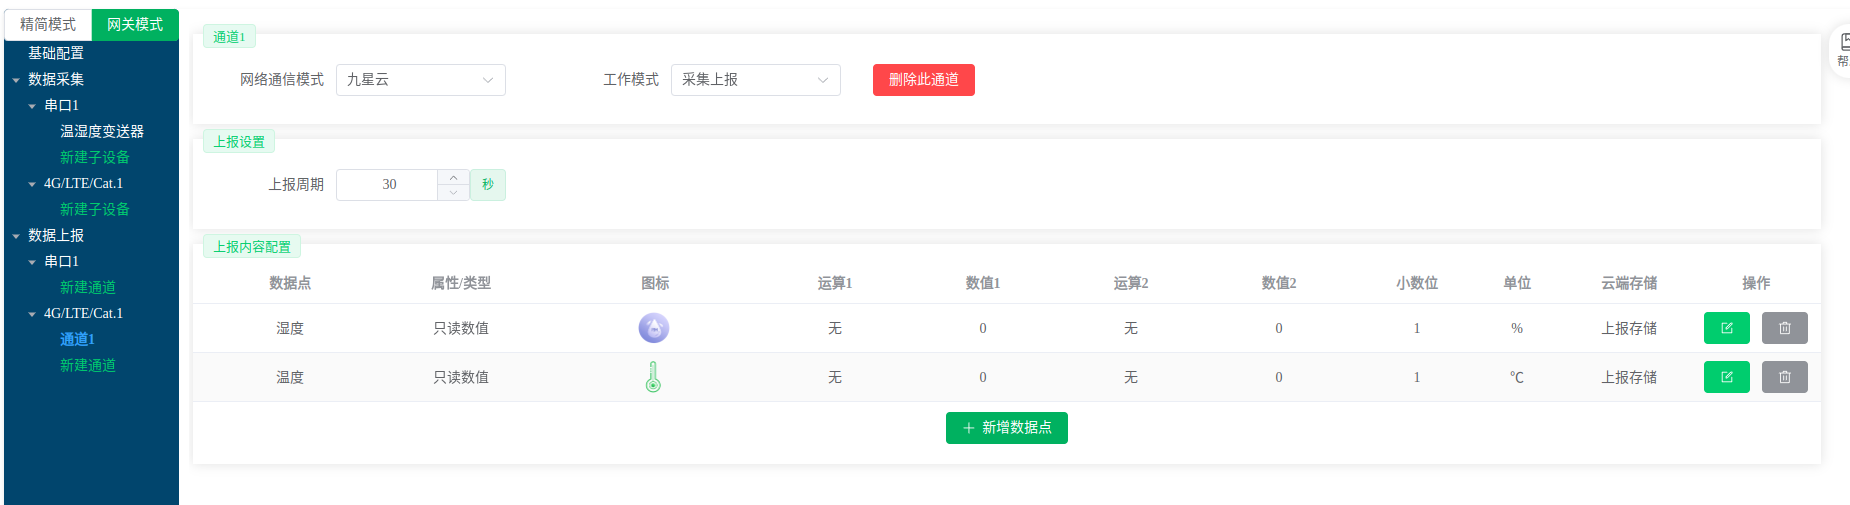Screen dimensions: 1850x505
Task: Click the 通道1 section tag
Action: pos(229,37)
